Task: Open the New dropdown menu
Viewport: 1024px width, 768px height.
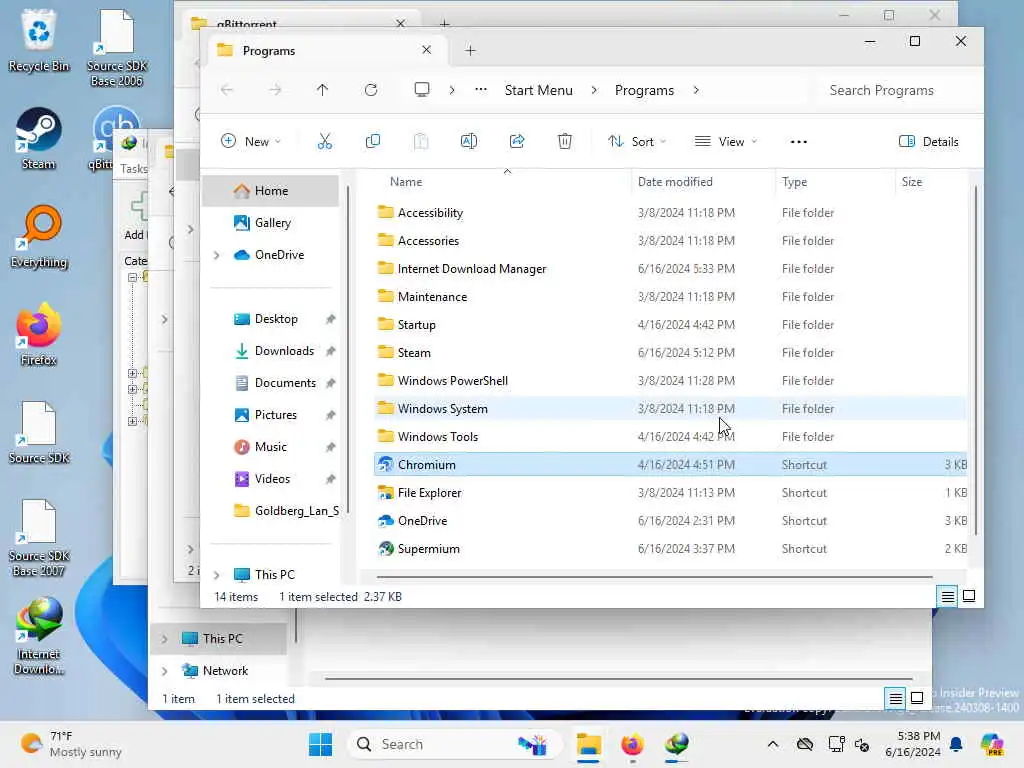Action: [x=251, y=142]
